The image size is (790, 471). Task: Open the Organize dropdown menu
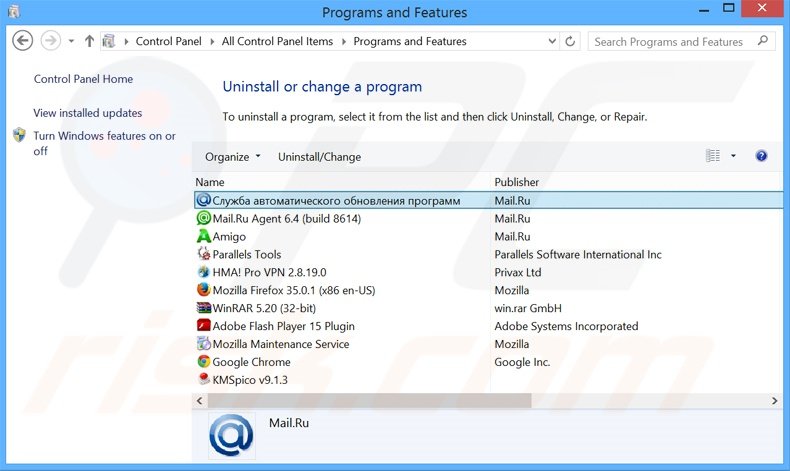tap(232, 157)
